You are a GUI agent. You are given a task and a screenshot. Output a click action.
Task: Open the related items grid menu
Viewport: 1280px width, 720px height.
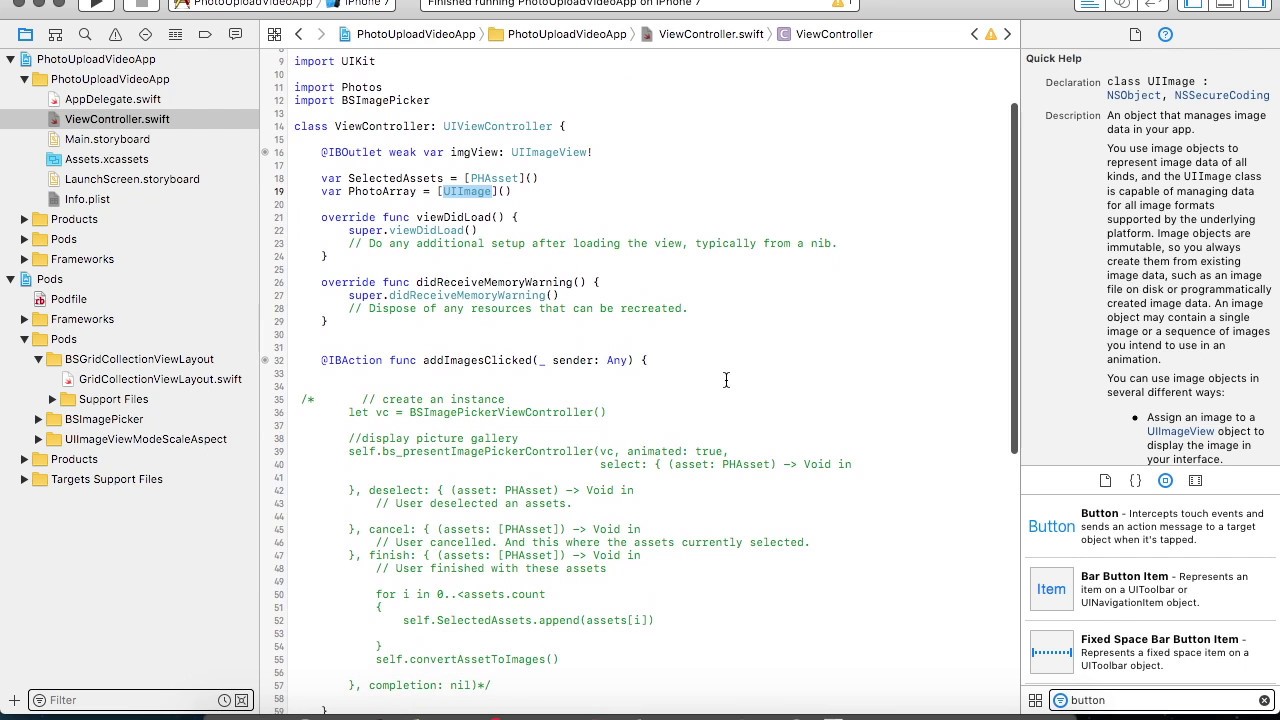pos(274,34)
